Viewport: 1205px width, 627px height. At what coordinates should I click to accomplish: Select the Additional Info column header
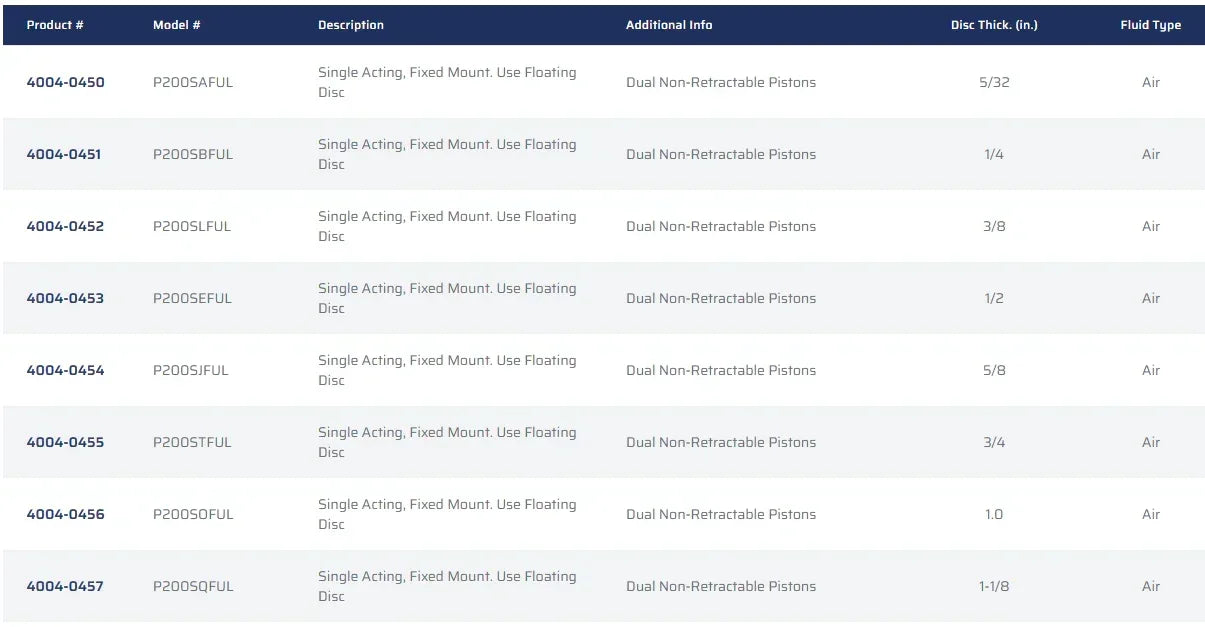tap(669, 25)
